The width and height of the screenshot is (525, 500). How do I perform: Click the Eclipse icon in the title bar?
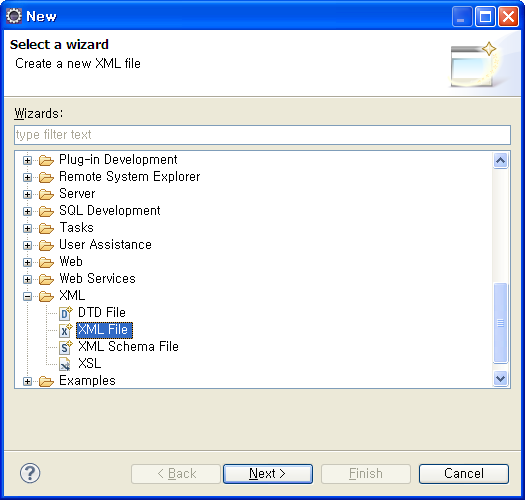[14, 16]
